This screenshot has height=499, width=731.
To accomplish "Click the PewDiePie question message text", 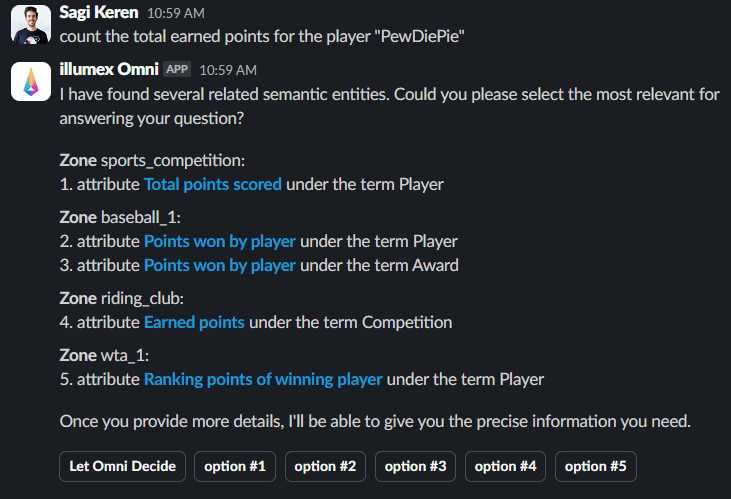I will pyautogui.click(x=264, y=37).
